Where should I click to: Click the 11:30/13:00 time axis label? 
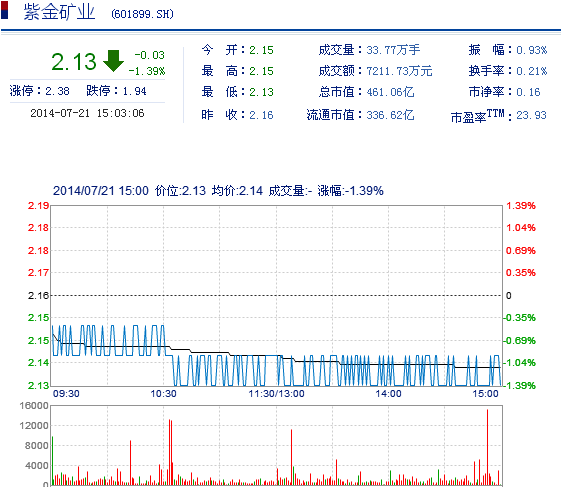(276, 393)
